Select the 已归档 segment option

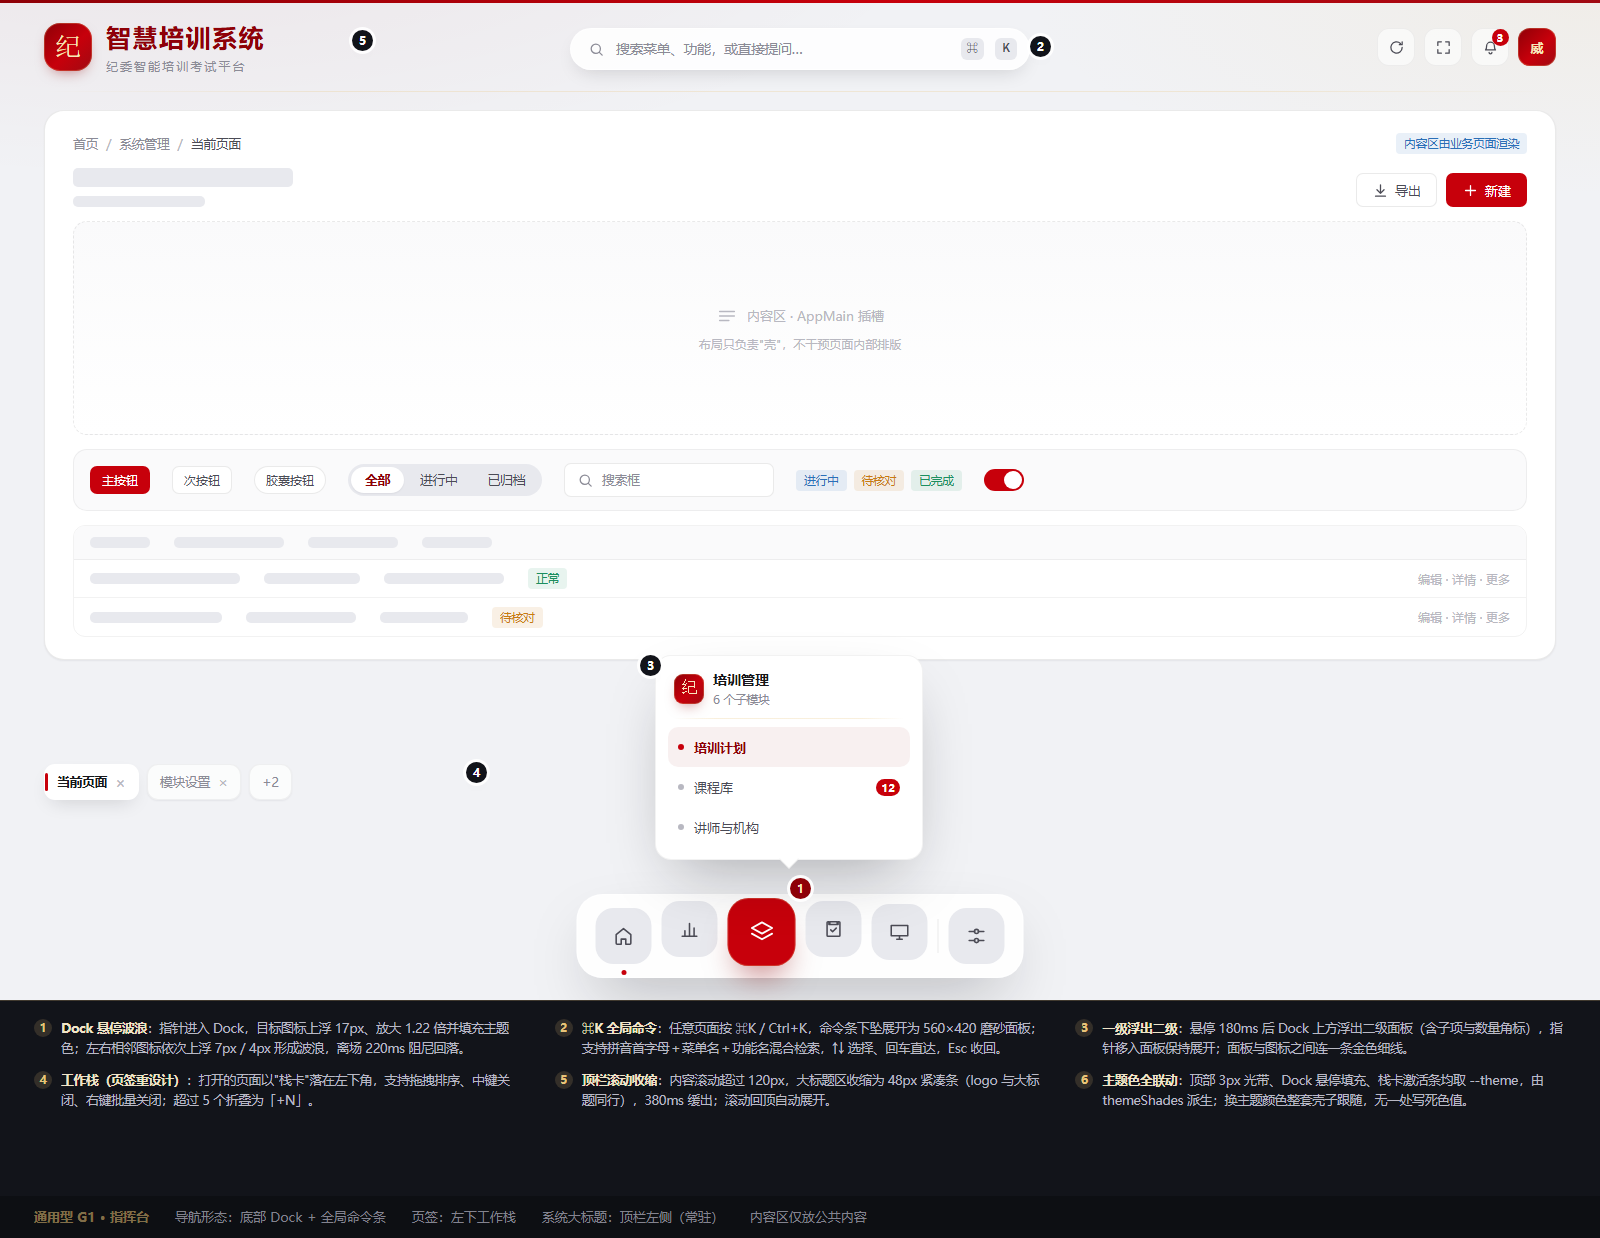(x=507, y=480)
